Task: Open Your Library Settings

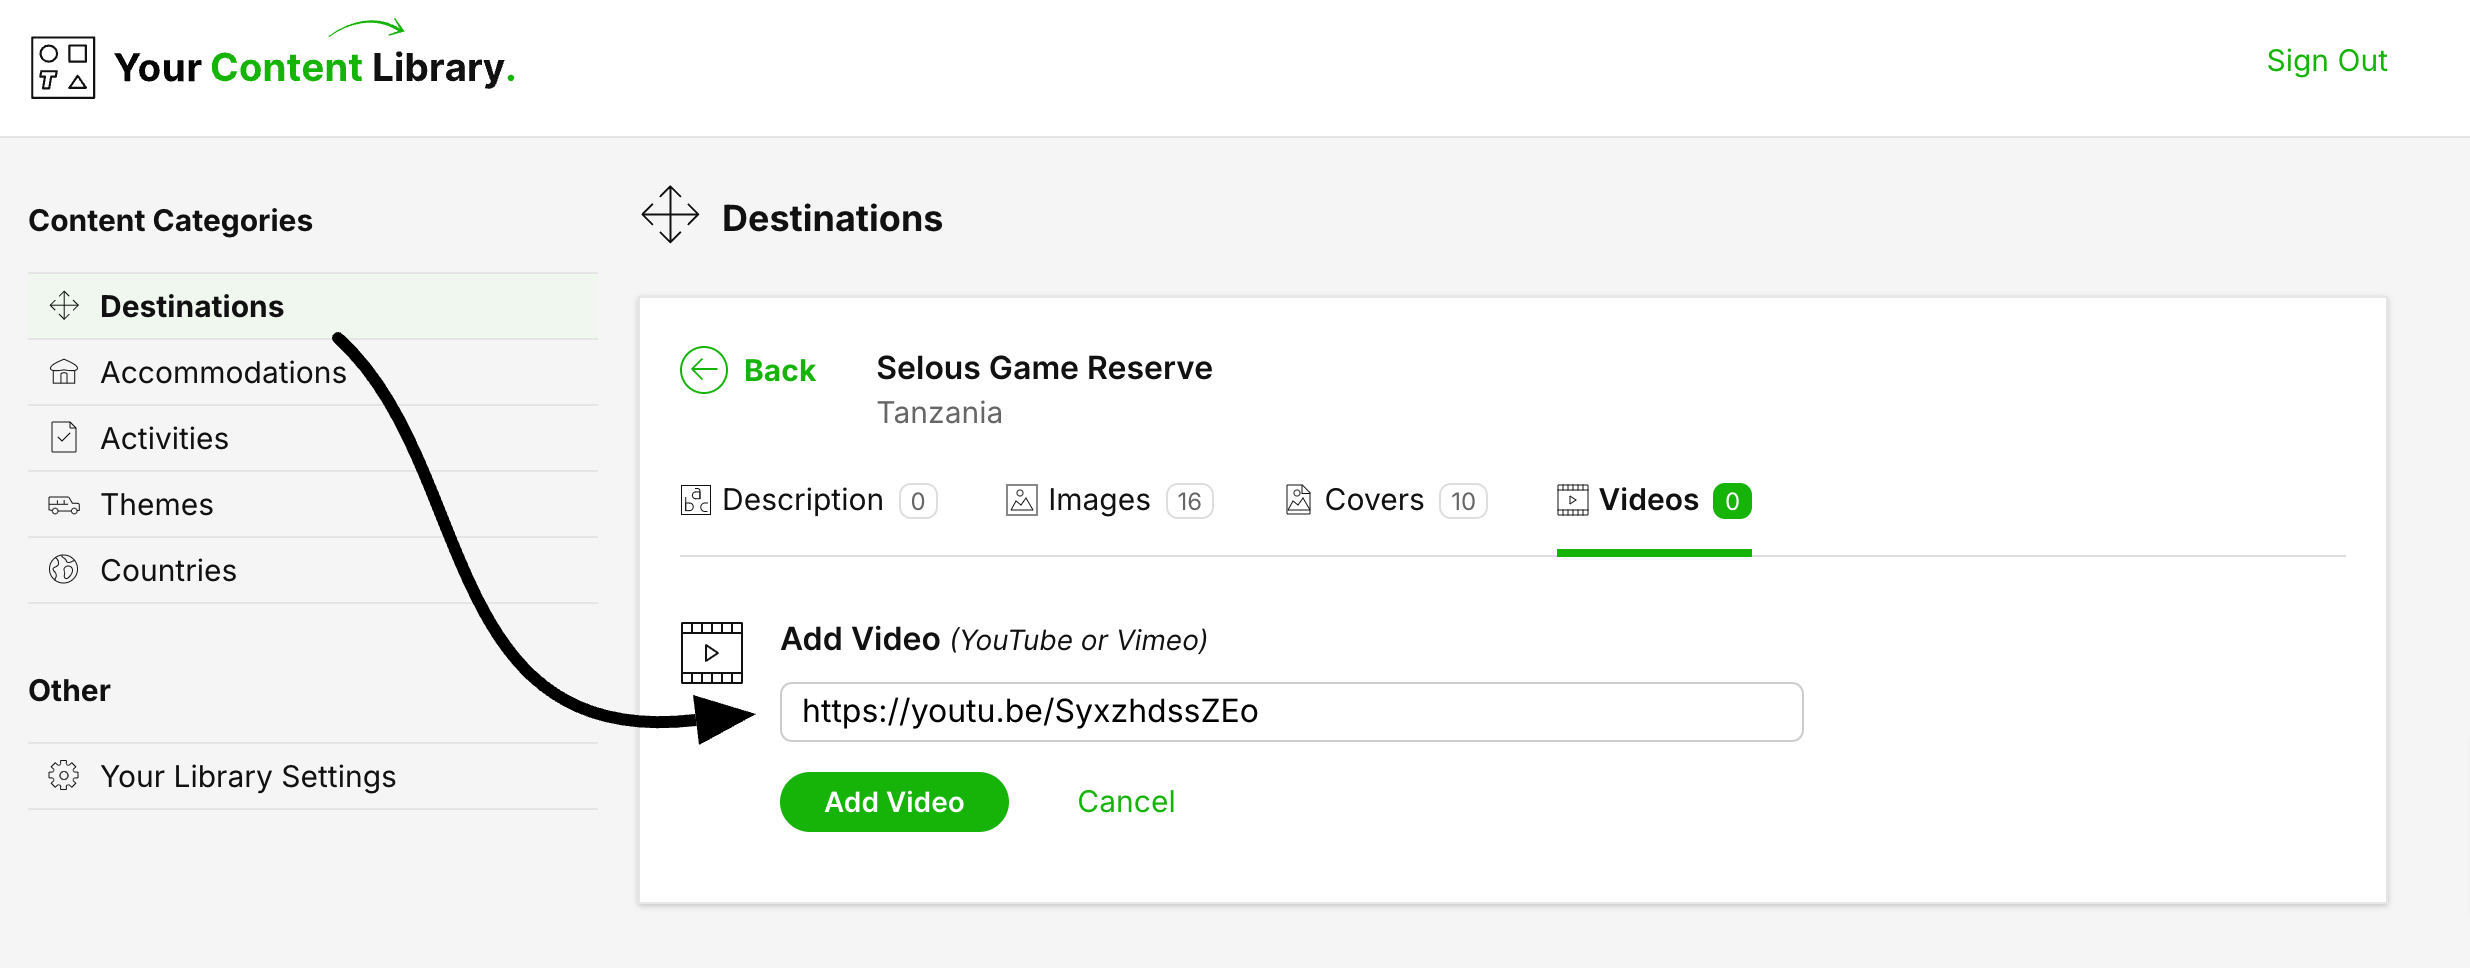Action: (248, 776)
